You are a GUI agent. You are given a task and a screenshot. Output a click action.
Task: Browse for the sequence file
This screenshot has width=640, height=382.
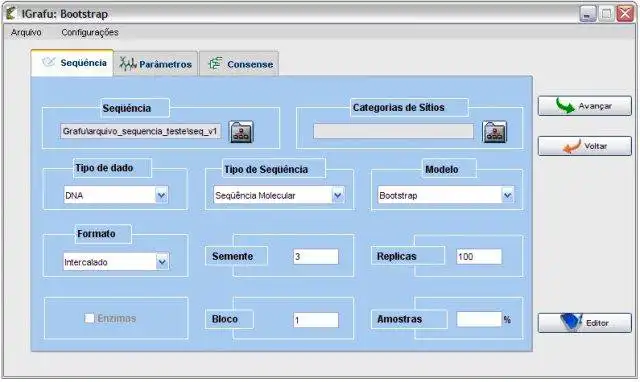tap(241, 132)
